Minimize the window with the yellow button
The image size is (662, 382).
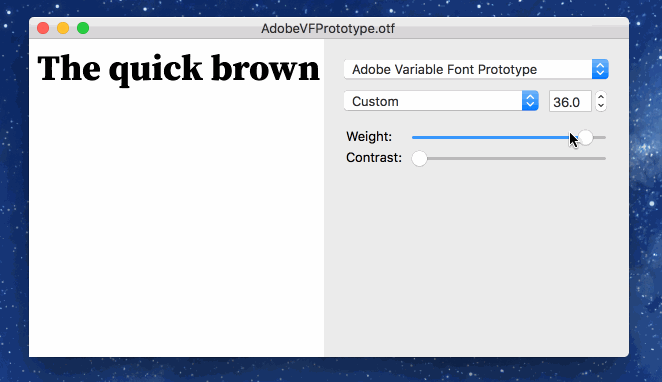pyautogui.click(x=63, y=28)
